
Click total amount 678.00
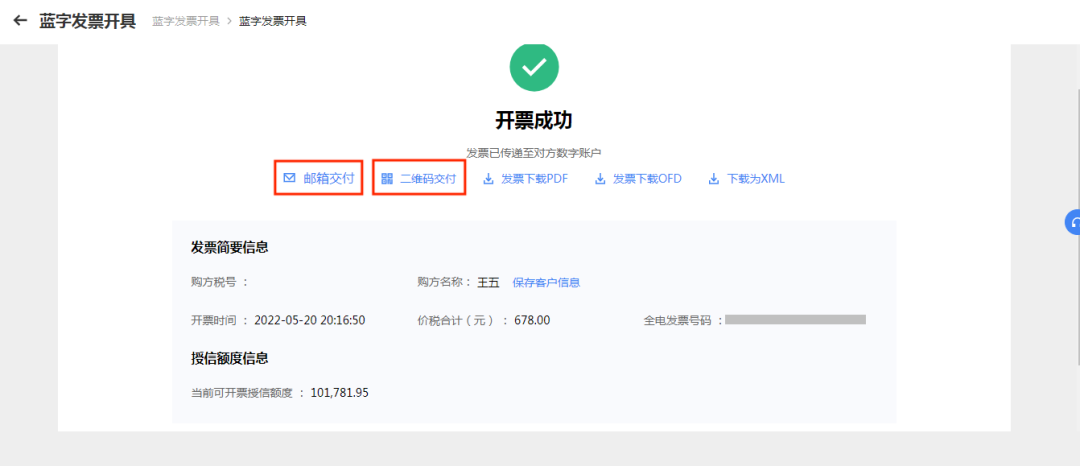click(x=532, y=320)
